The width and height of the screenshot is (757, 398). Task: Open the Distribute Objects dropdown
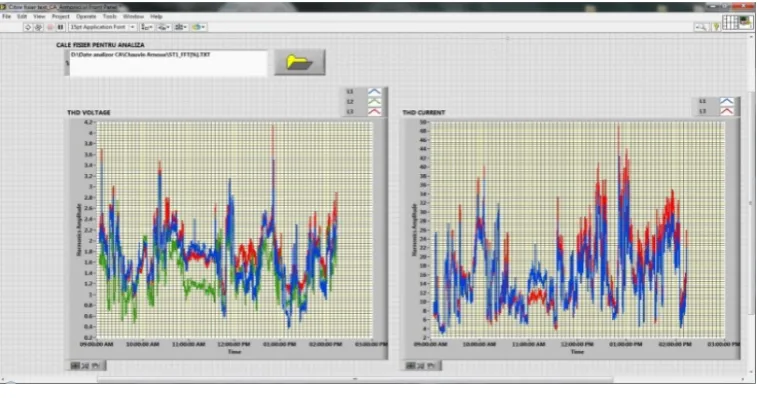(163, 27)
